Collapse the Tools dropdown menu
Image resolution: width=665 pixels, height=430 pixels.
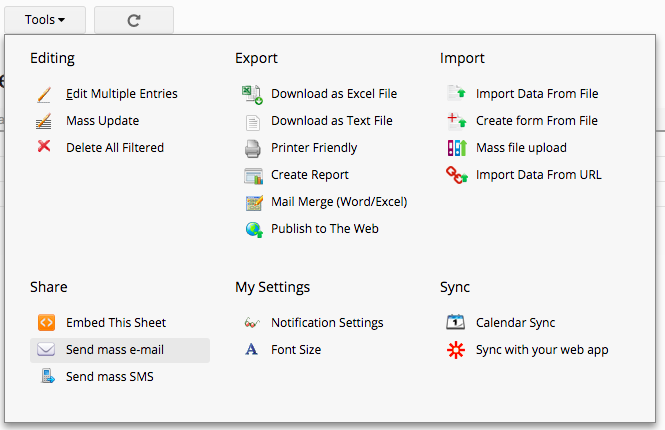(45, 20)
